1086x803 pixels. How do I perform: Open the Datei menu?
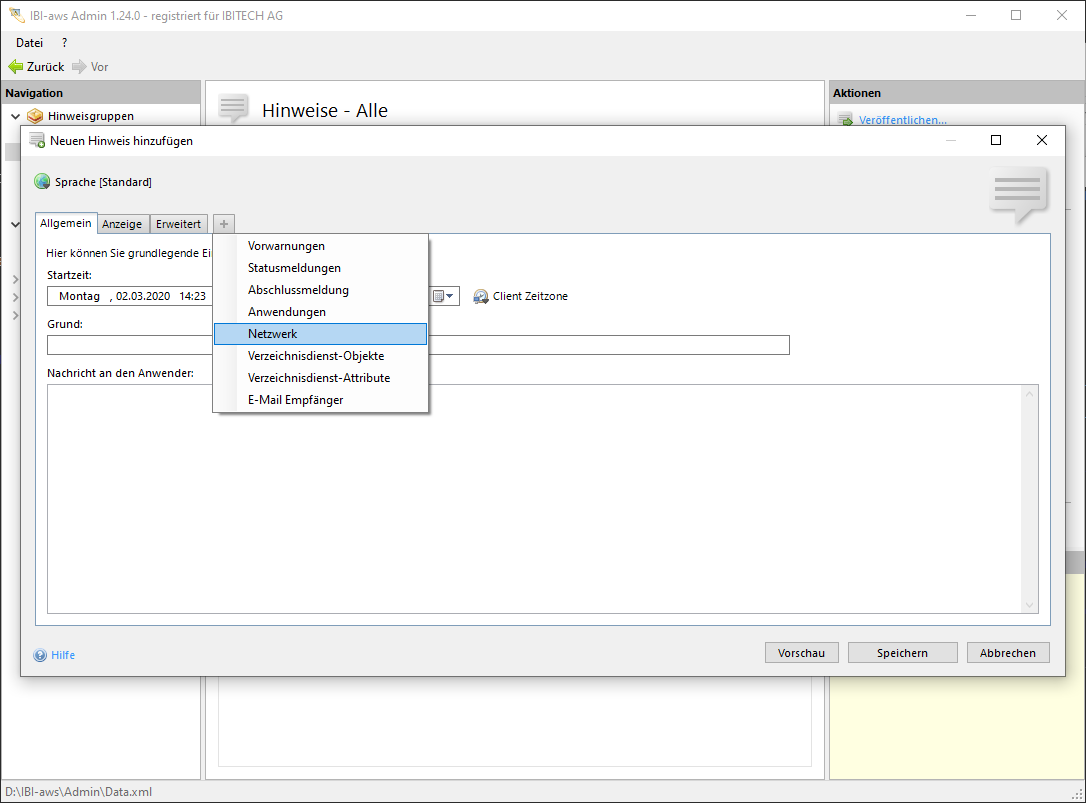click(30, 43)
